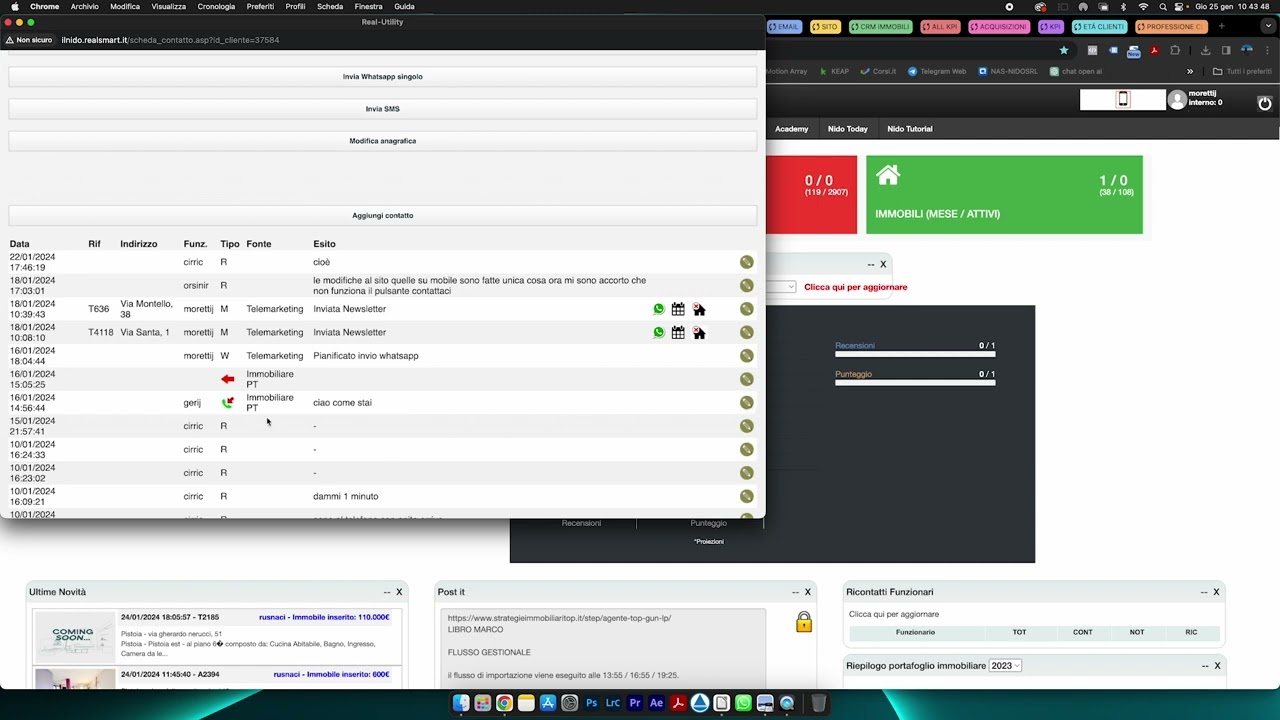Click house icon in the T636 row
1280x720 pixels.
coord(699,309)
